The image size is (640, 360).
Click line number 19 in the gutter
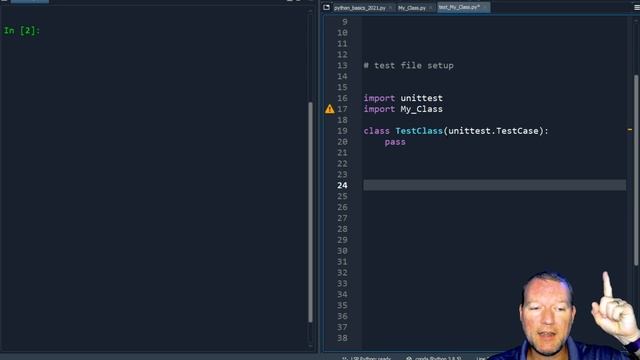click(342, 131)
